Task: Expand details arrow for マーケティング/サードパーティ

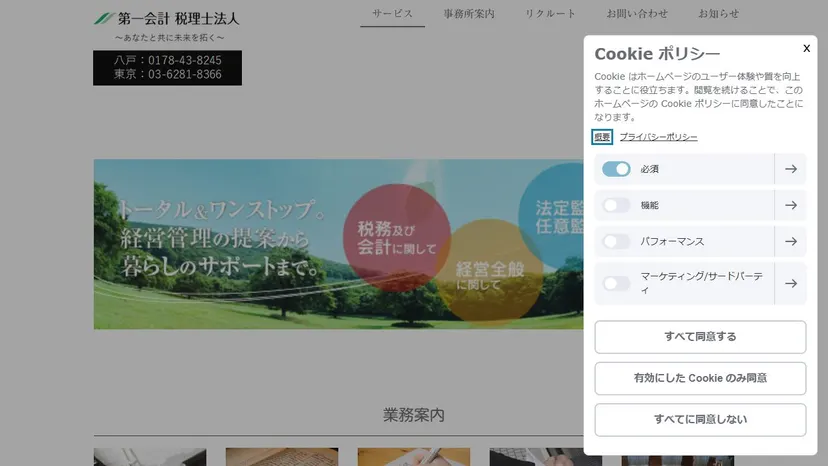Action: 791,284
